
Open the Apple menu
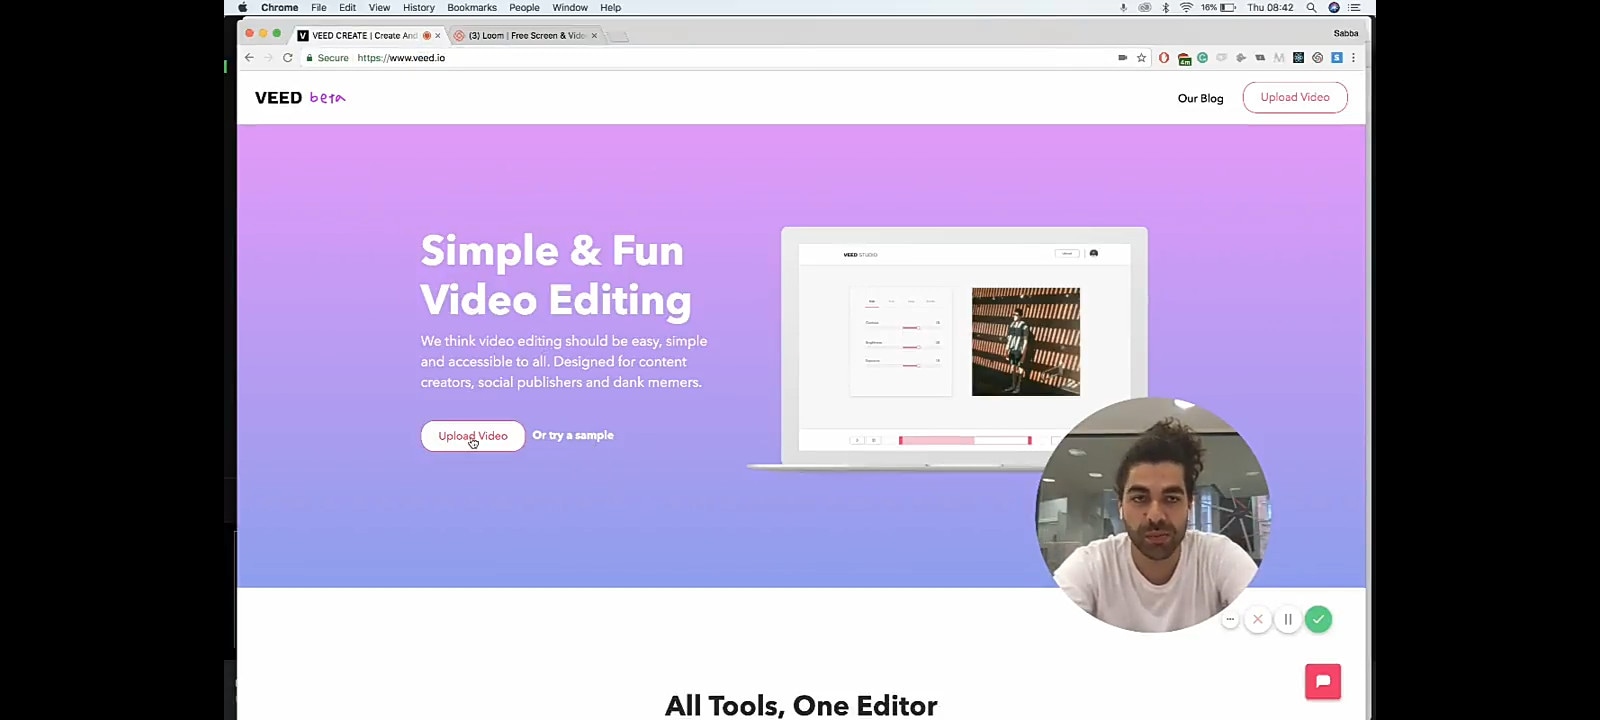(243, 7)
